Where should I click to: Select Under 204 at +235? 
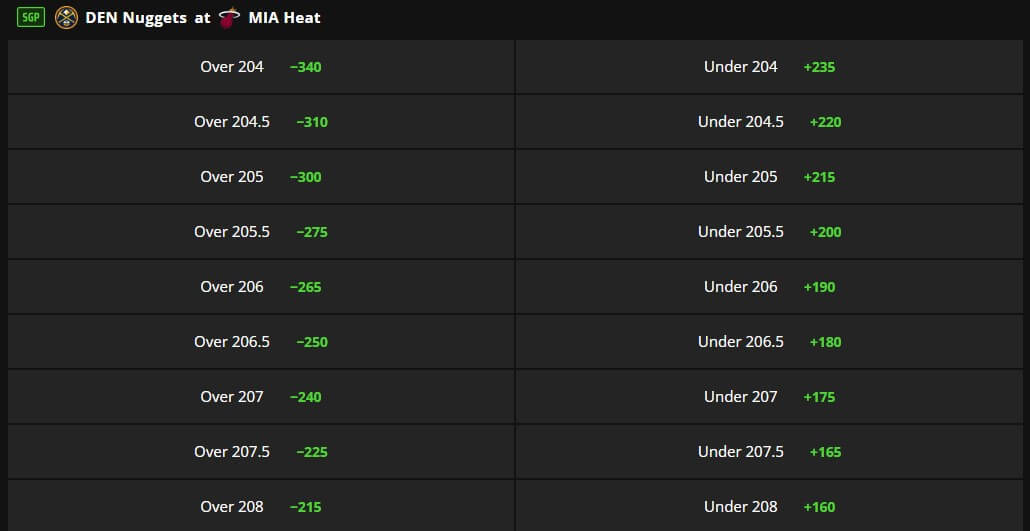(x=772, y=67)
